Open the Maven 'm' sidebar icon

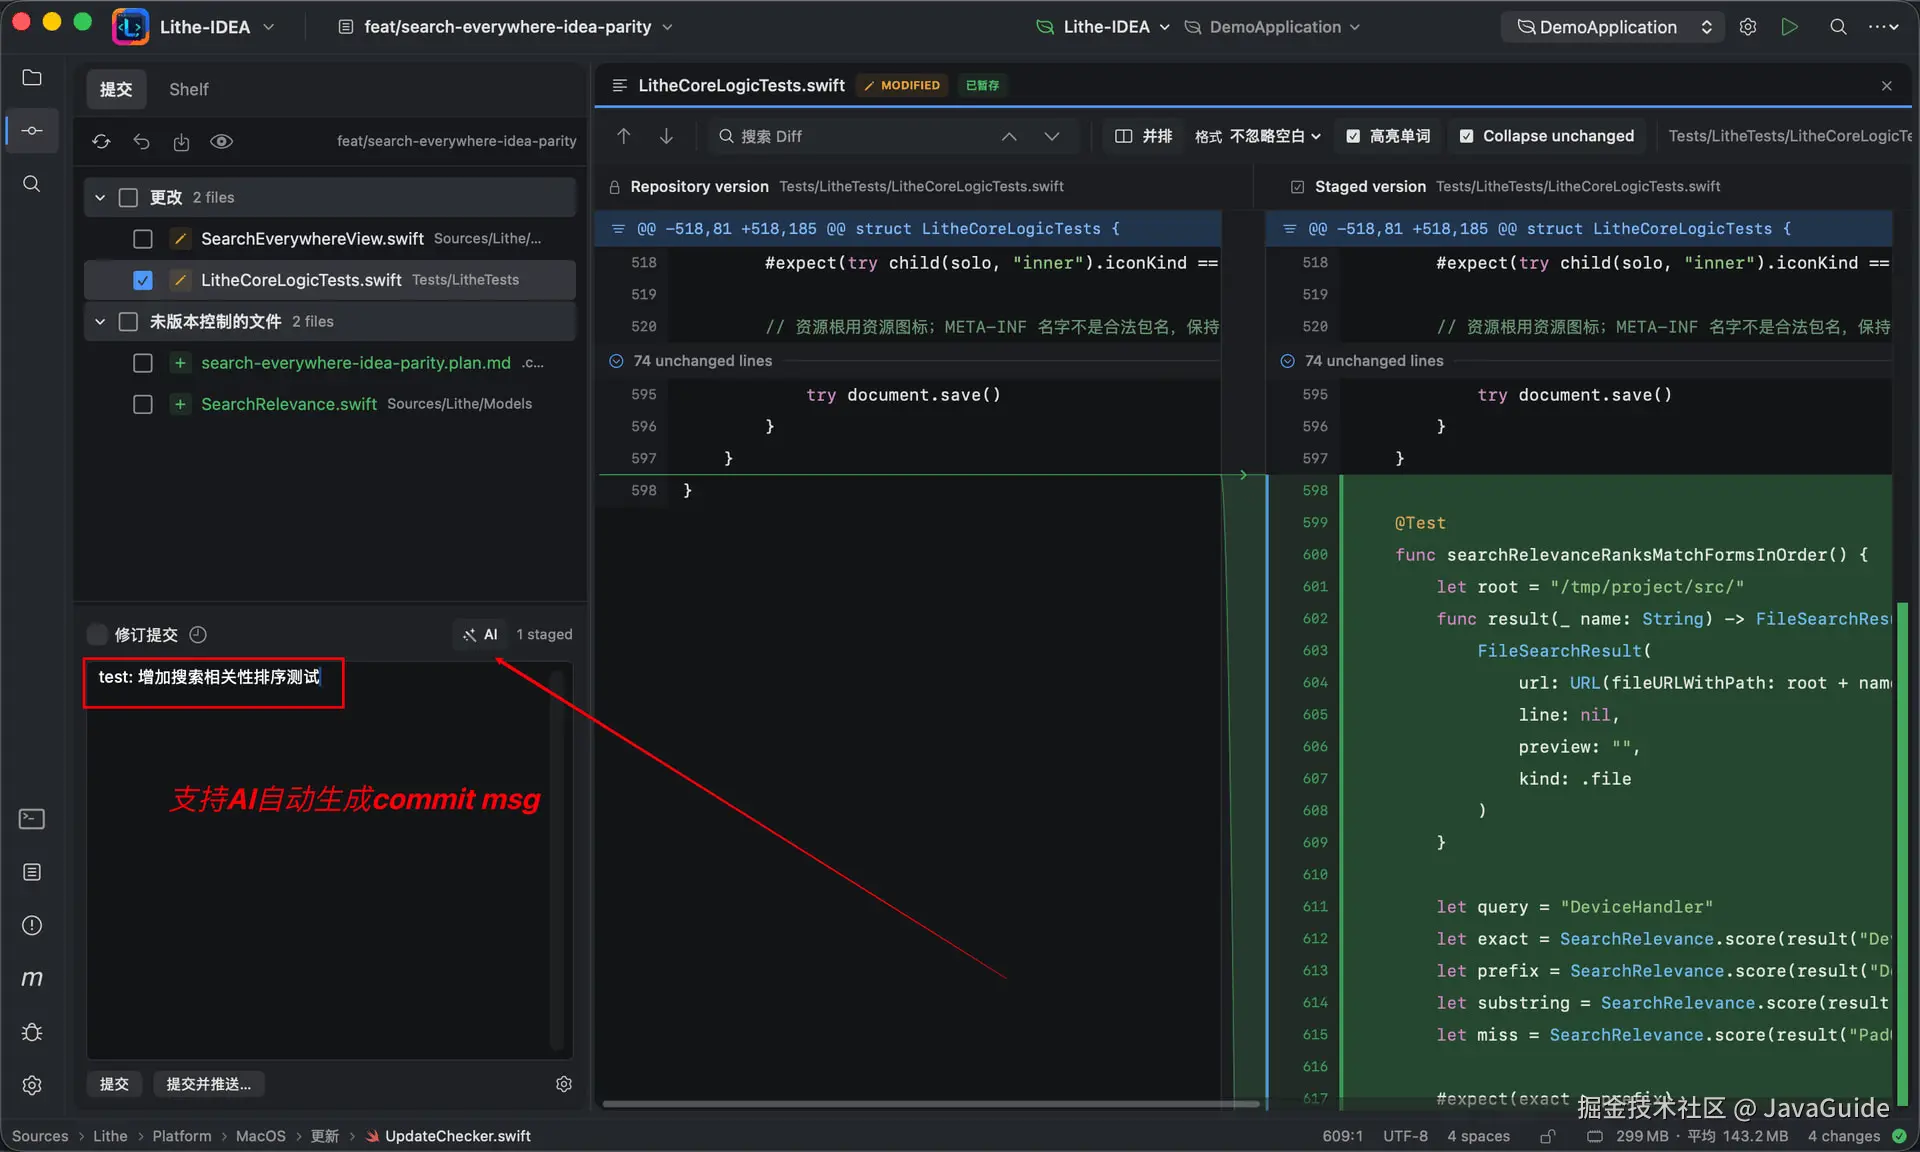[32, 978]
